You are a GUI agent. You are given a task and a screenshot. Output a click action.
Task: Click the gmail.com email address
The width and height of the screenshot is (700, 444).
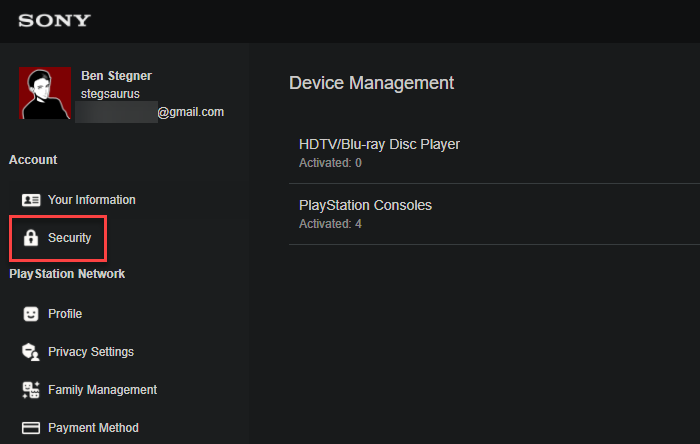[x=190, y=112]
